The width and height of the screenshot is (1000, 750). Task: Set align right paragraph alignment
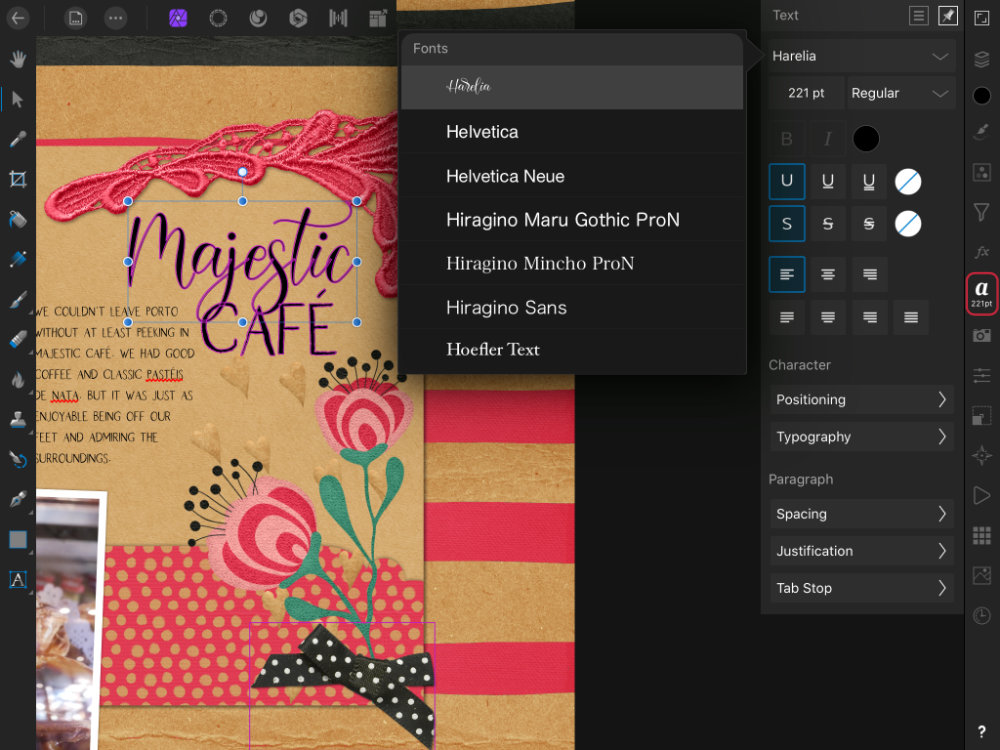[869, 274]
